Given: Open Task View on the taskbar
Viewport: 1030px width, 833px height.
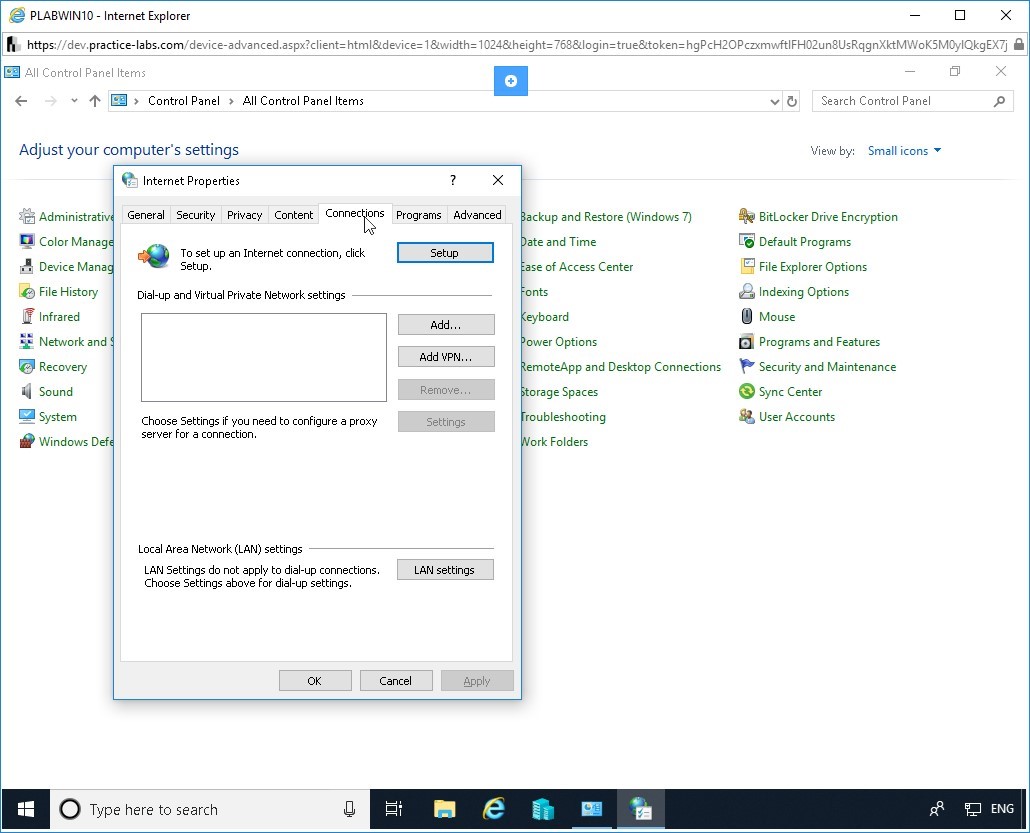Looking at the screenshot, I should pos(393,809).
